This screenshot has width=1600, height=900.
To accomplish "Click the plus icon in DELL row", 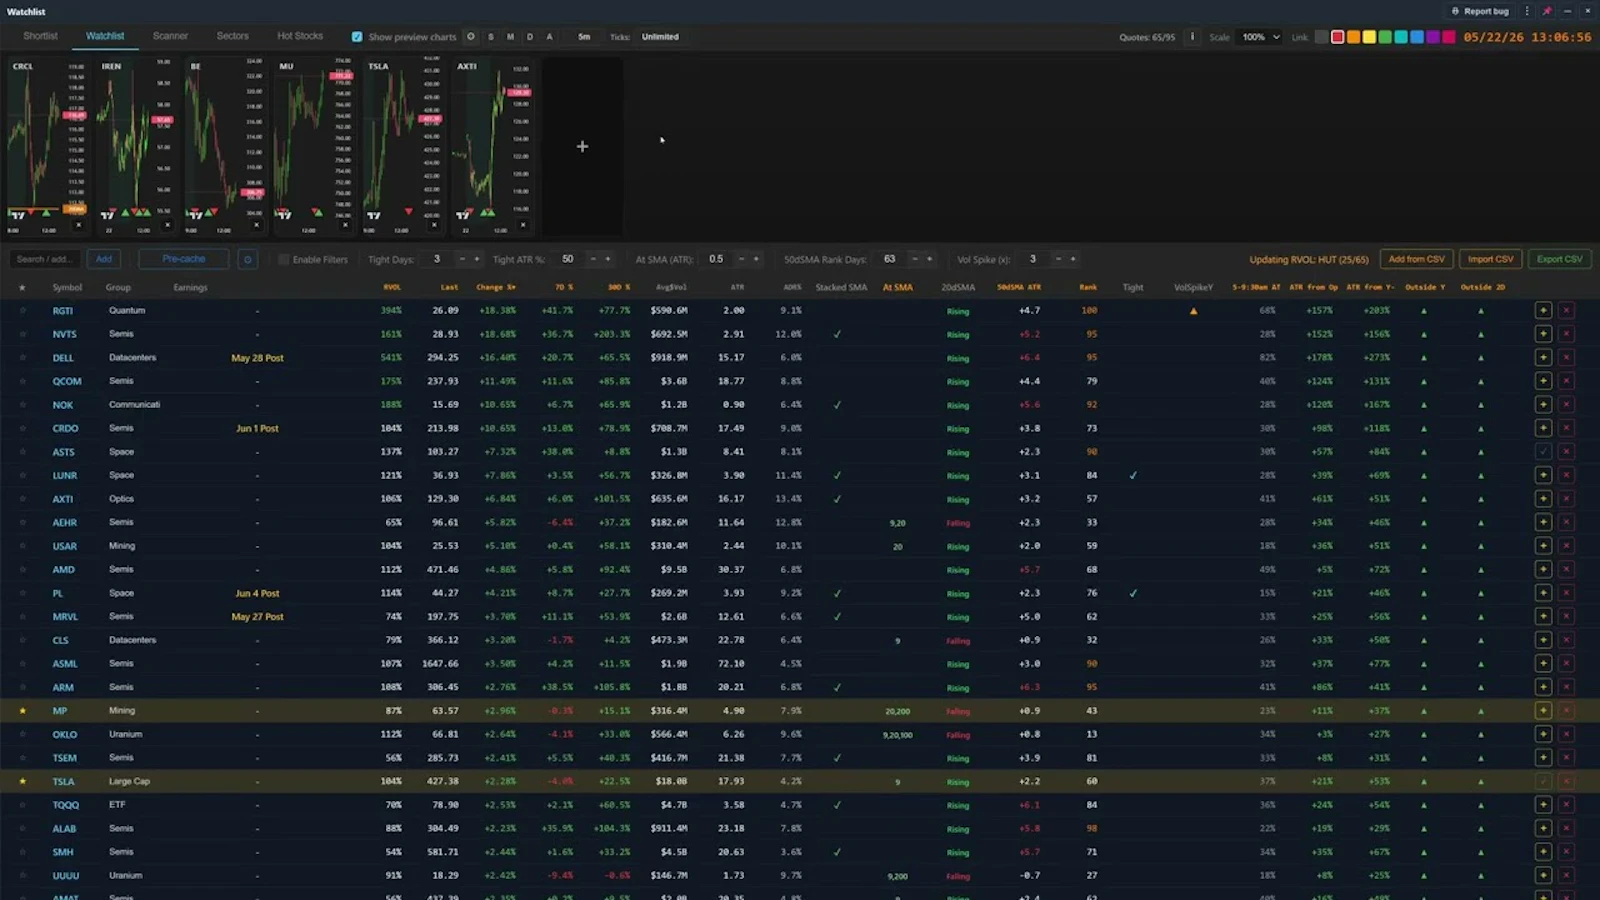I will pyautogui.click(x=1543, y=358).
